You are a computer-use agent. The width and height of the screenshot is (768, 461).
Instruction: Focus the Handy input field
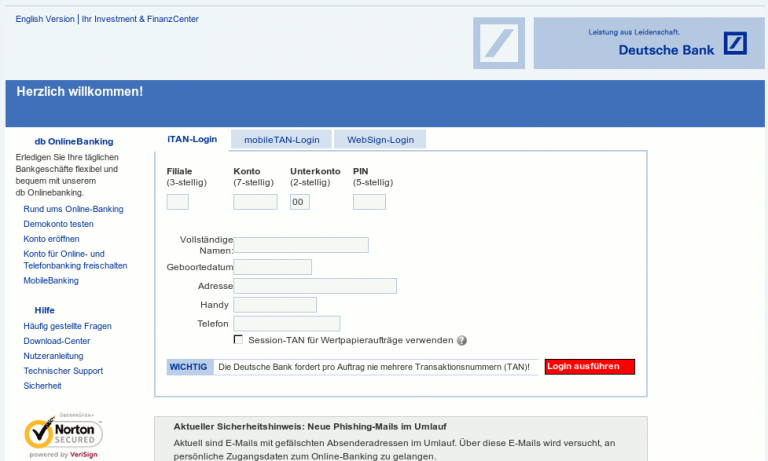(x=275, y=305)
